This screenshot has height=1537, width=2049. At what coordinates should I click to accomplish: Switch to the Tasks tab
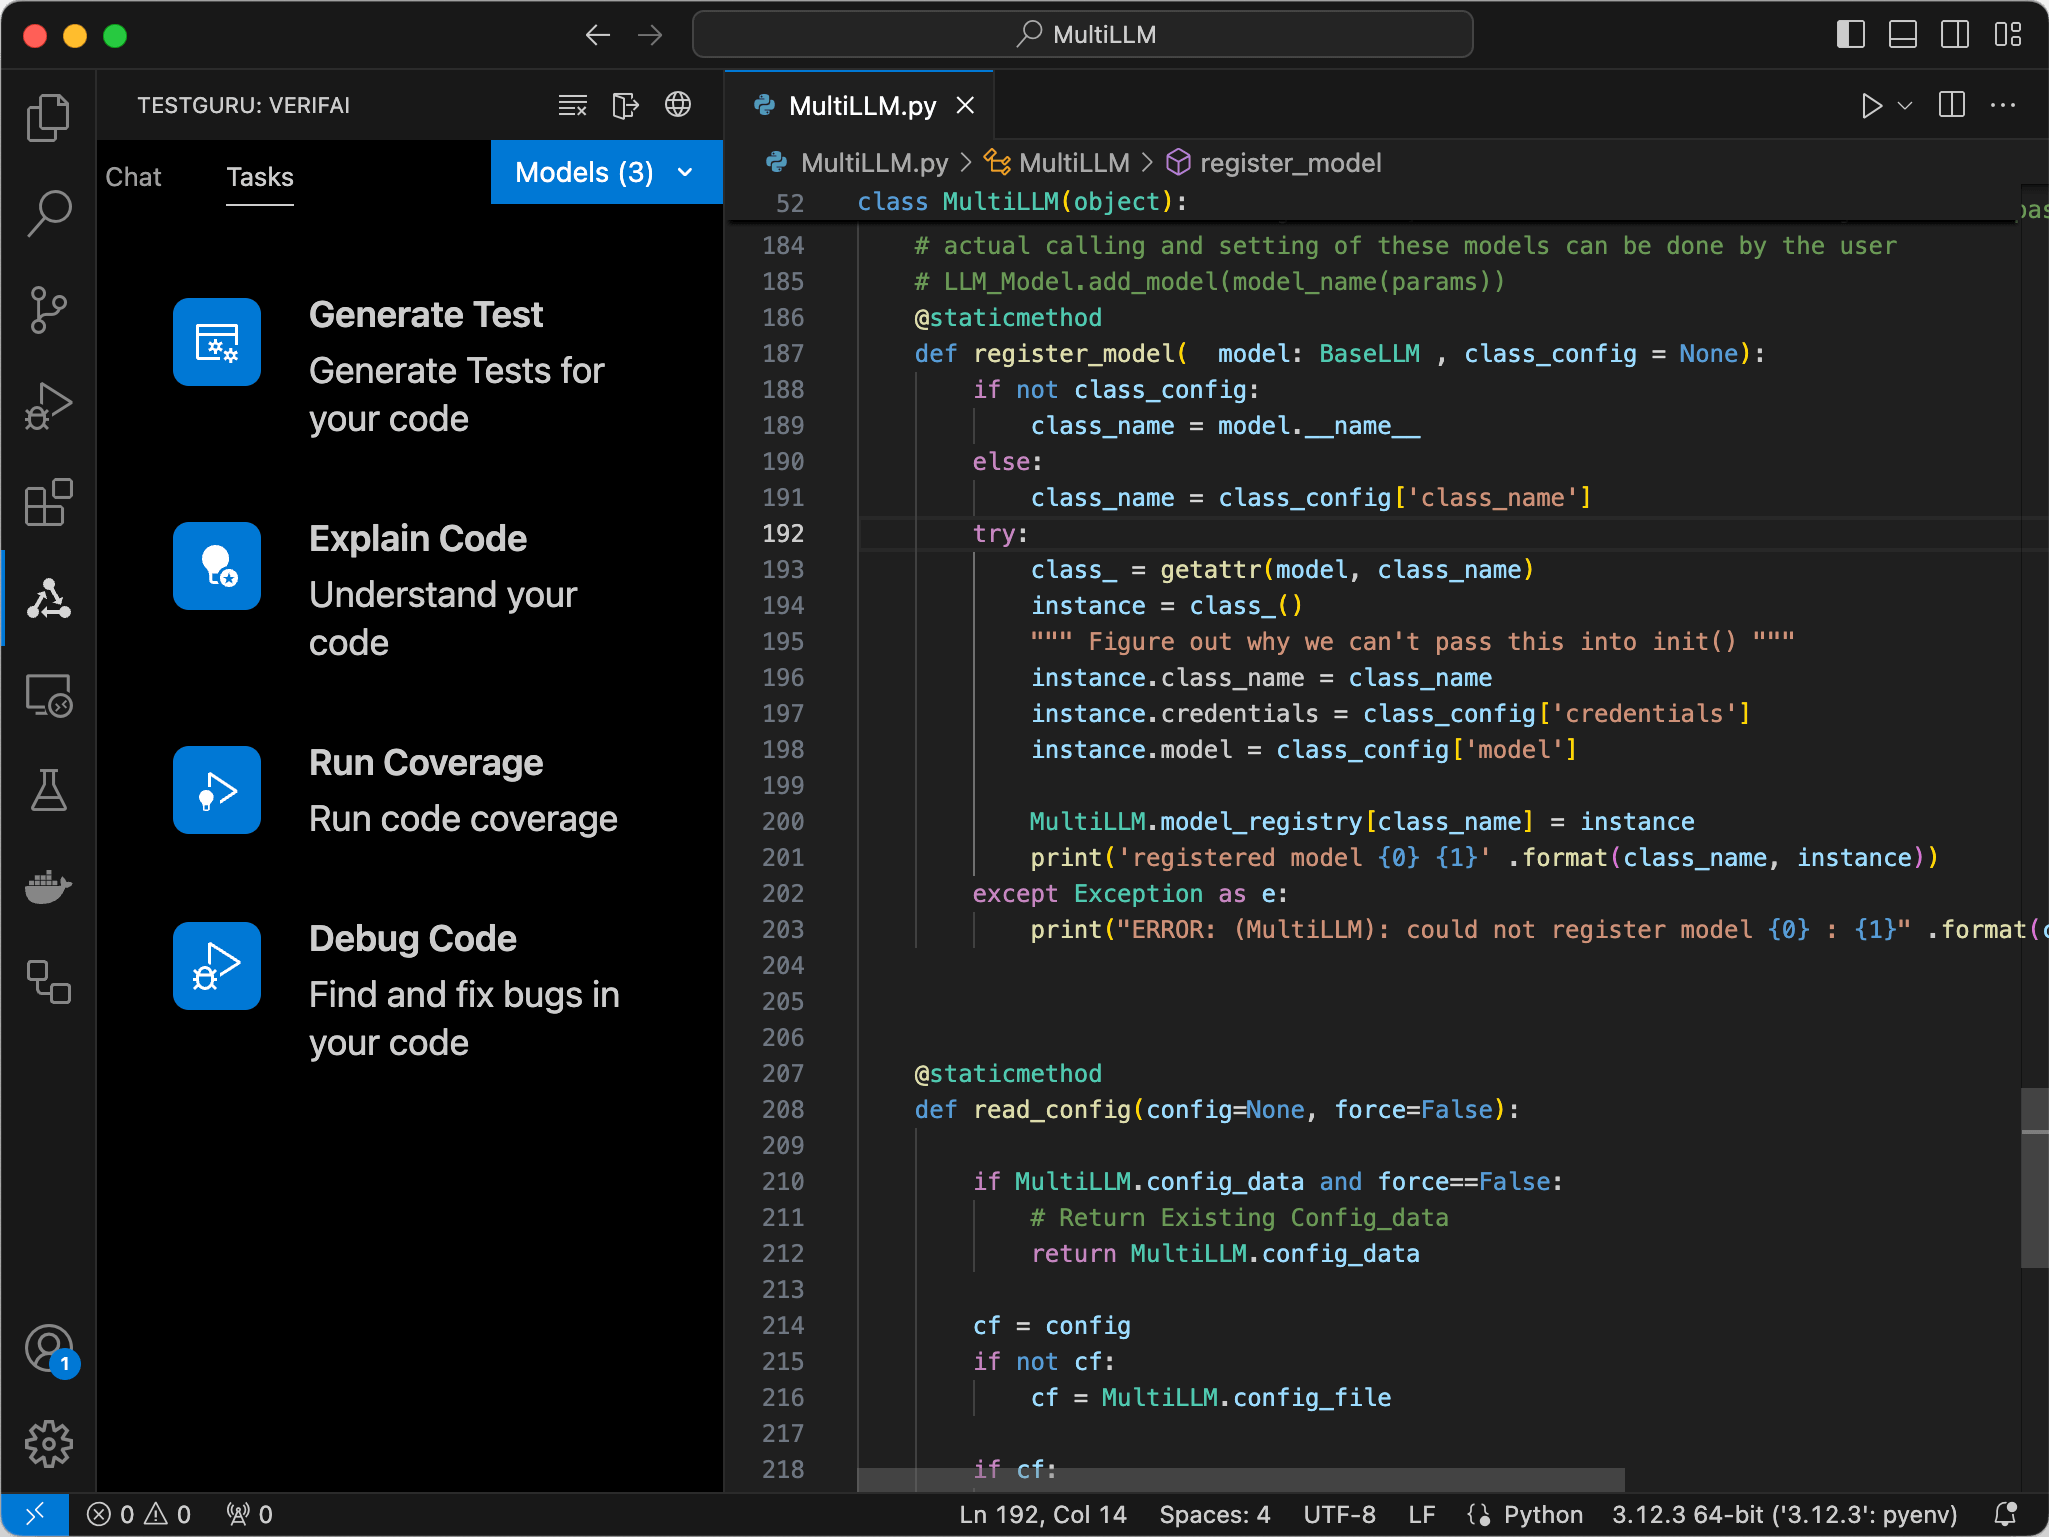click(260, 177)
